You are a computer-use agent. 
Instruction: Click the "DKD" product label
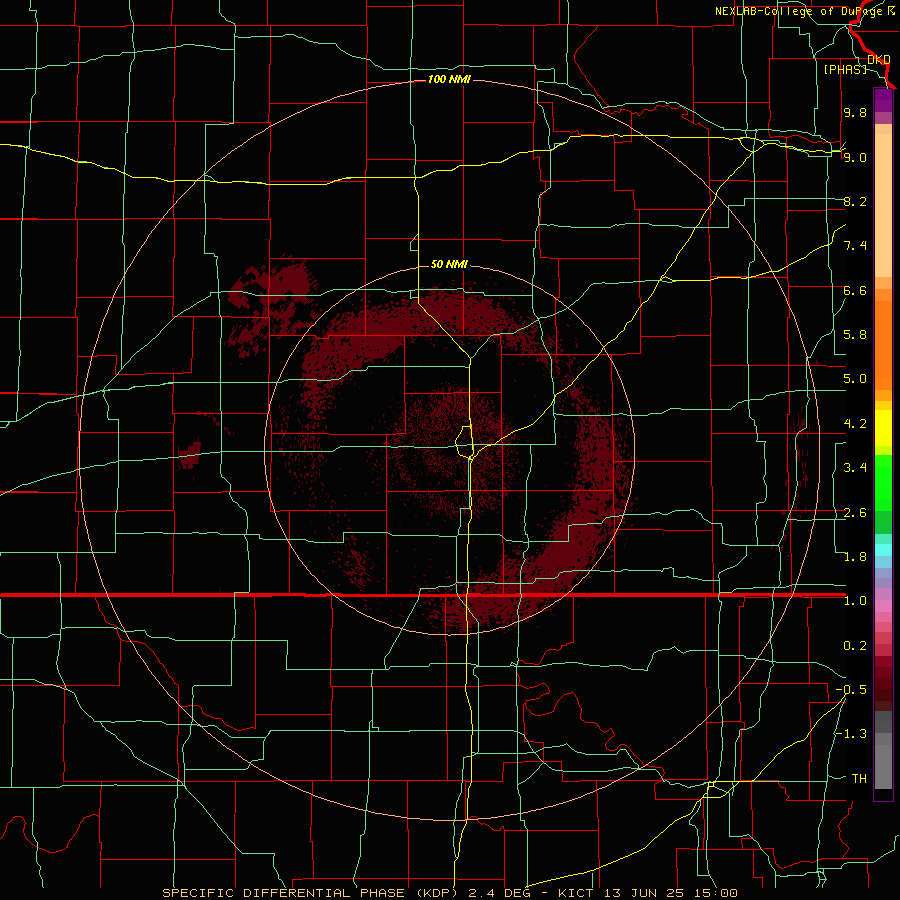[879, 60]
